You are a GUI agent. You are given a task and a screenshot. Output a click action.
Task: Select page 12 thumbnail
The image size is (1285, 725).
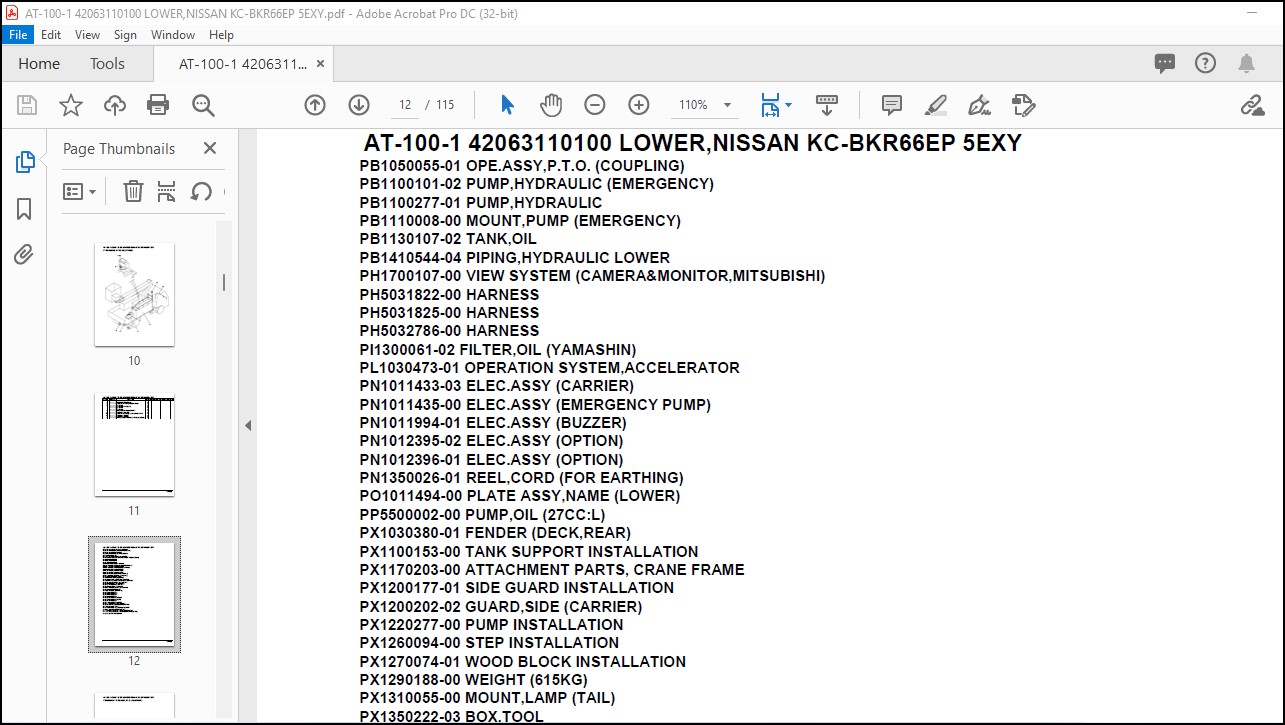pyautogui.click(x=134, y=595)
